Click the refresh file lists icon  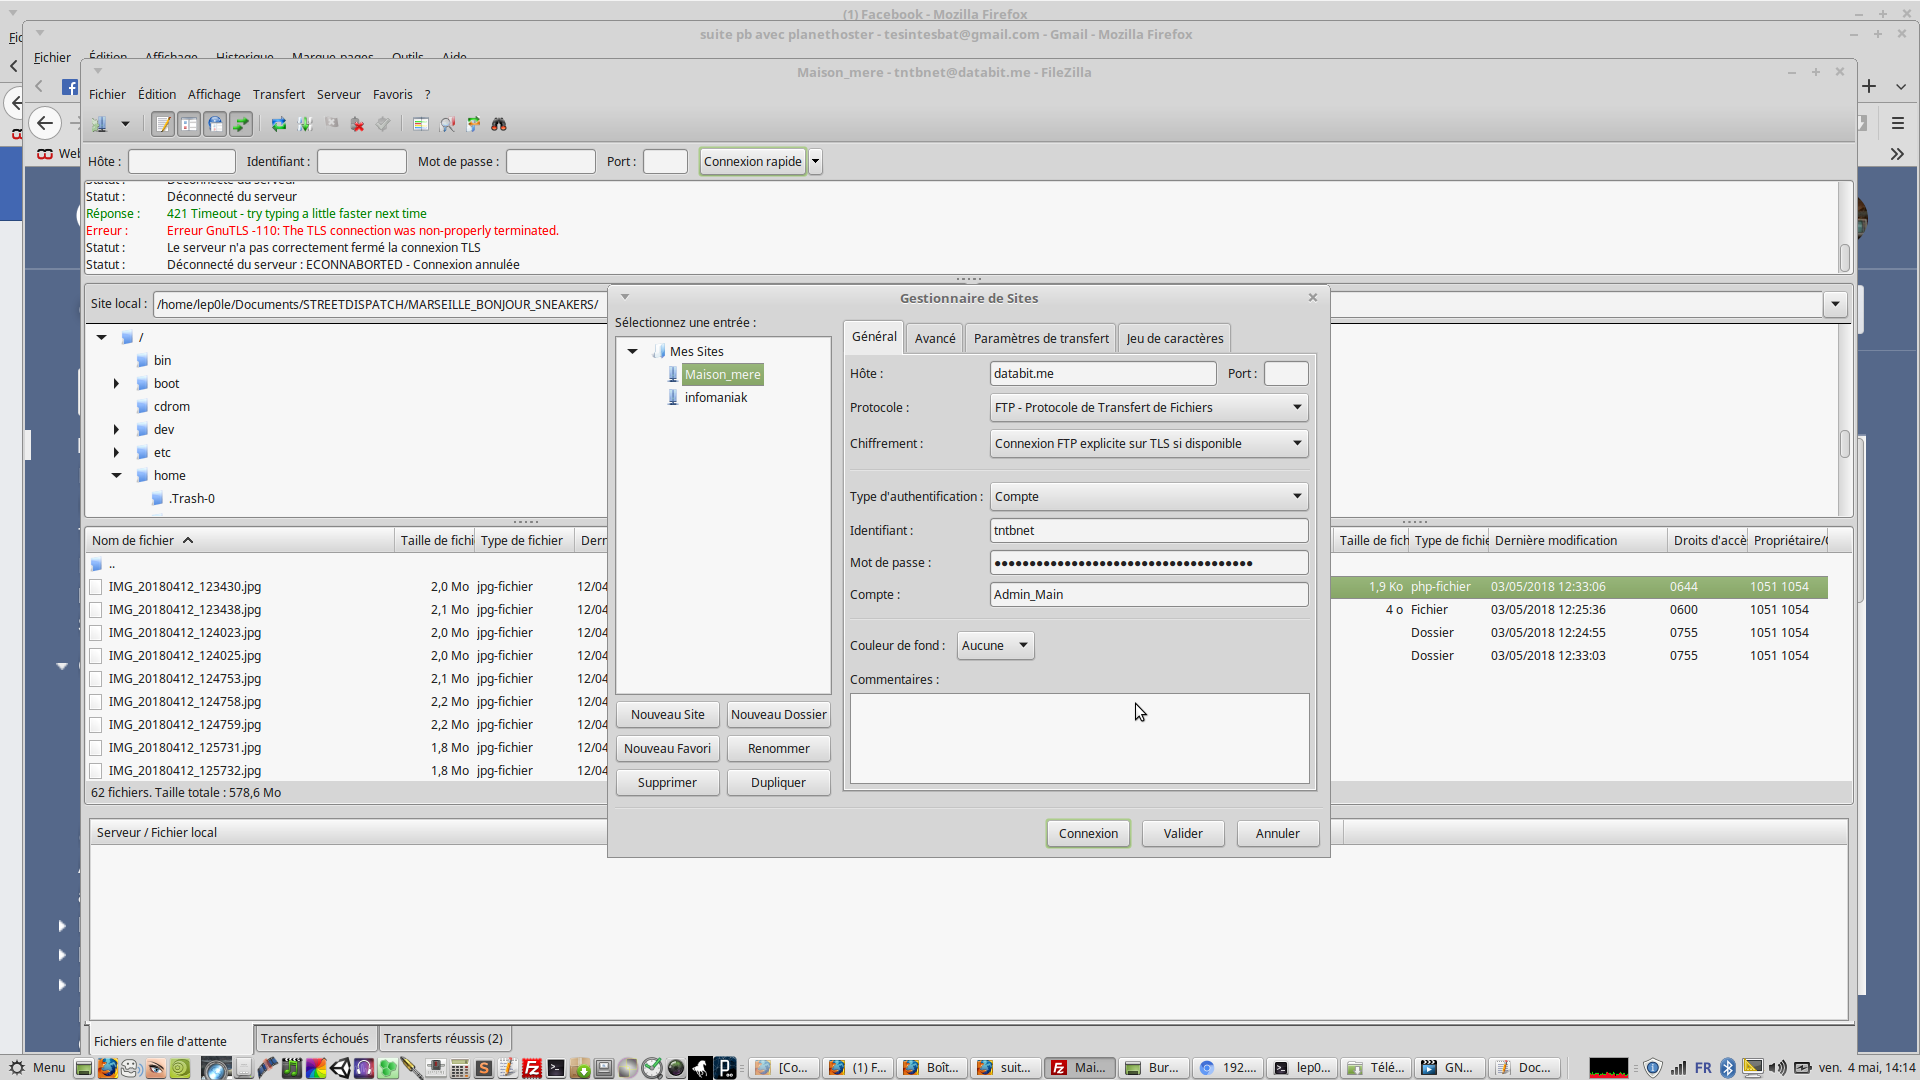(279, 124)
